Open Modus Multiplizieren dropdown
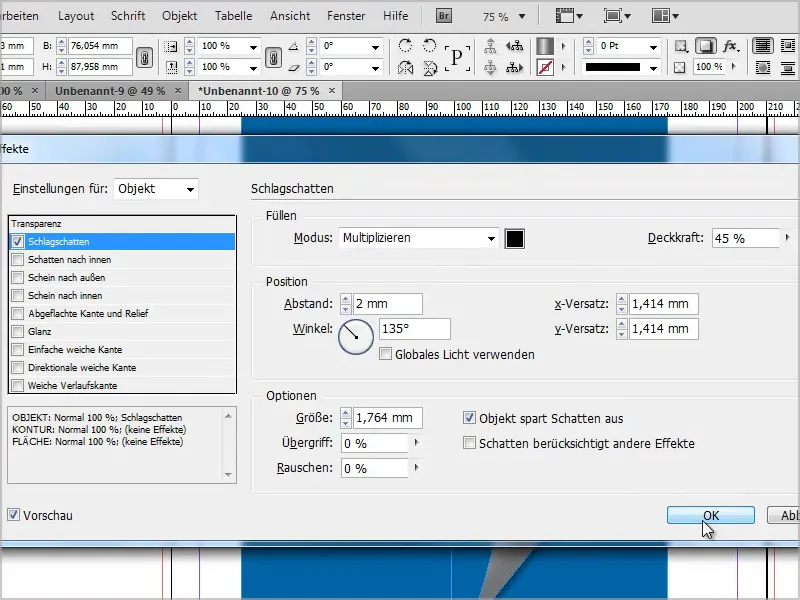The image size is (800, 600). click(418, 238)
